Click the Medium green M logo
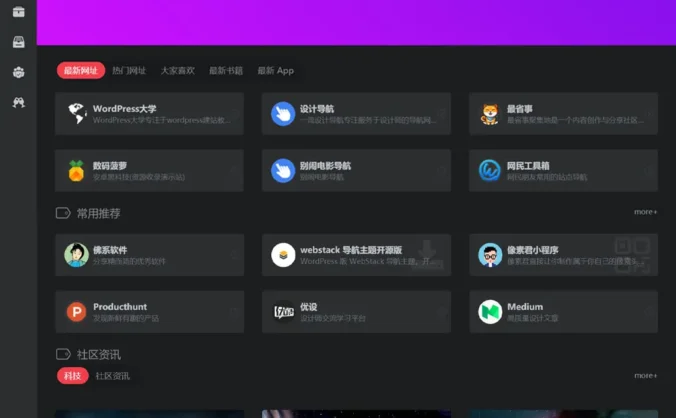This screenshot has width=676, height=418. (x=490, y=312)
